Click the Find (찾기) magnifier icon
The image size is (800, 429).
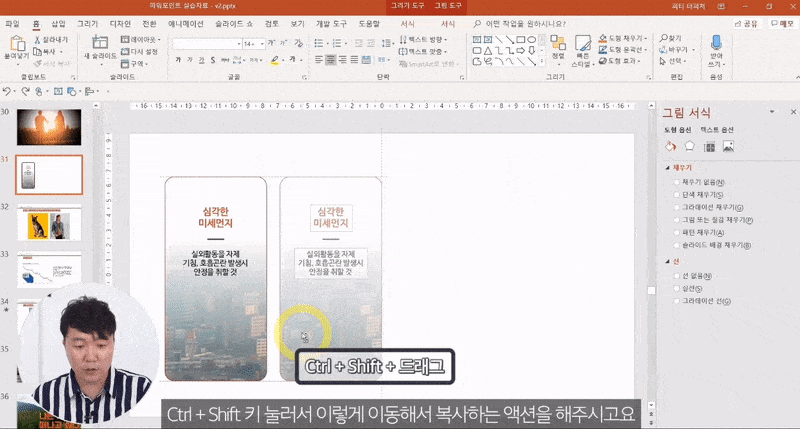(663, 38)
